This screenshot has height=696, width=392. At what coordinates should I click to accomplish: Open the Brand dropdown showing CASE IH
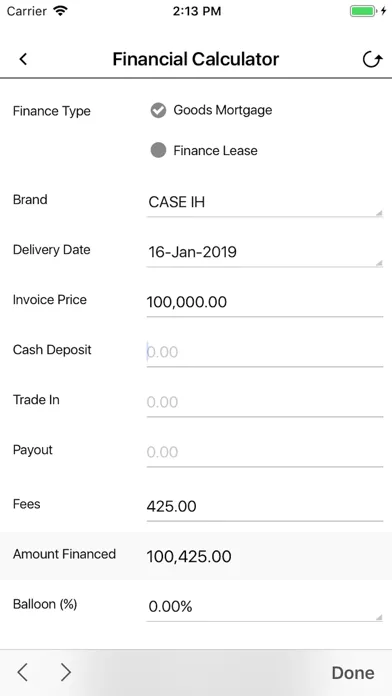click(265, 202)
